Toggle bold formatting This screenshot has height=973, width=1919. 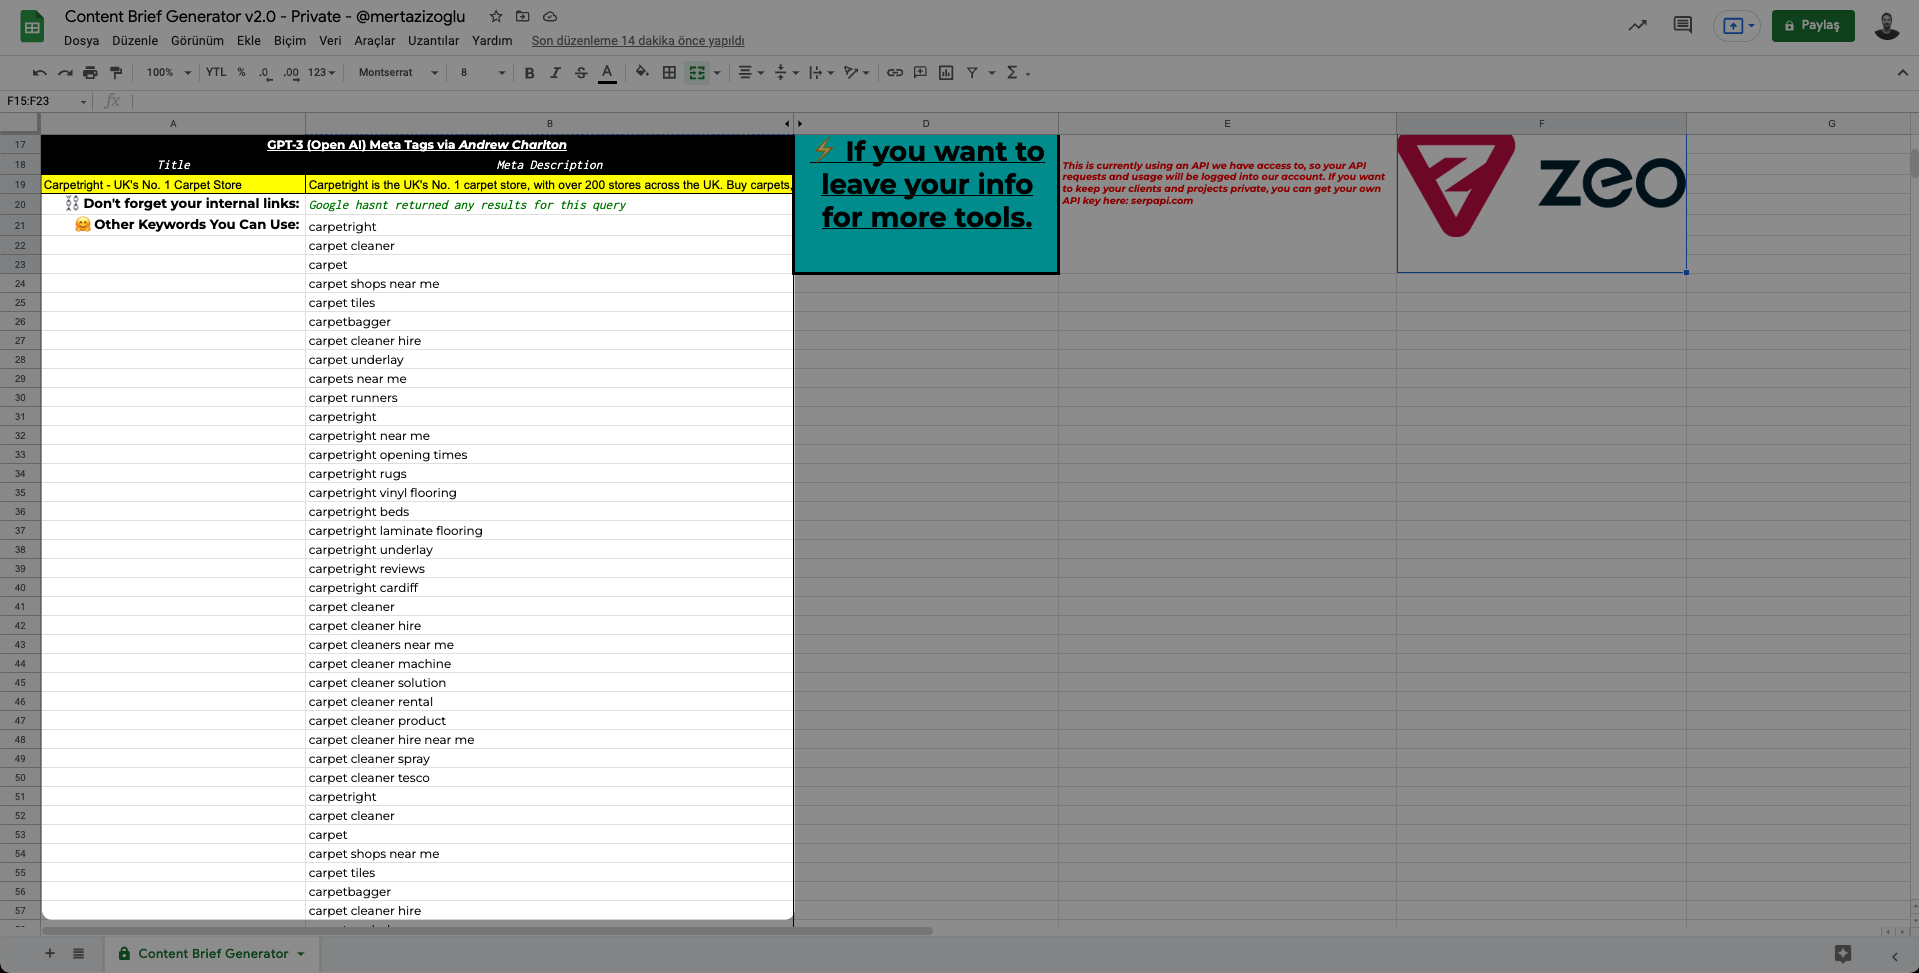click(530, 73)
